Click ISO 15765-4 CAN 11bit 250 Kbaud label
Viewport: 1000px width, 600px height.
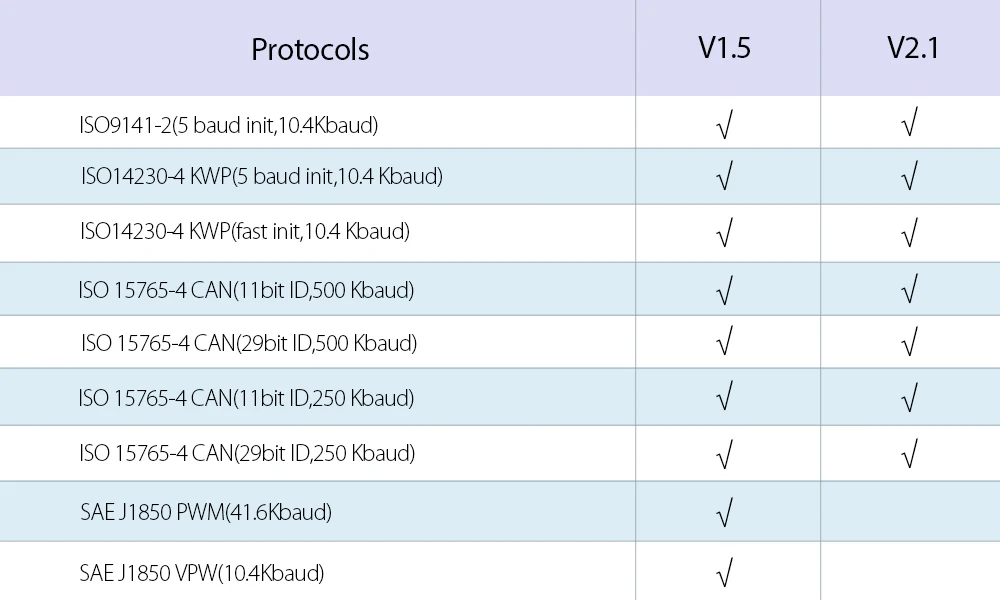tap(246, 398)
